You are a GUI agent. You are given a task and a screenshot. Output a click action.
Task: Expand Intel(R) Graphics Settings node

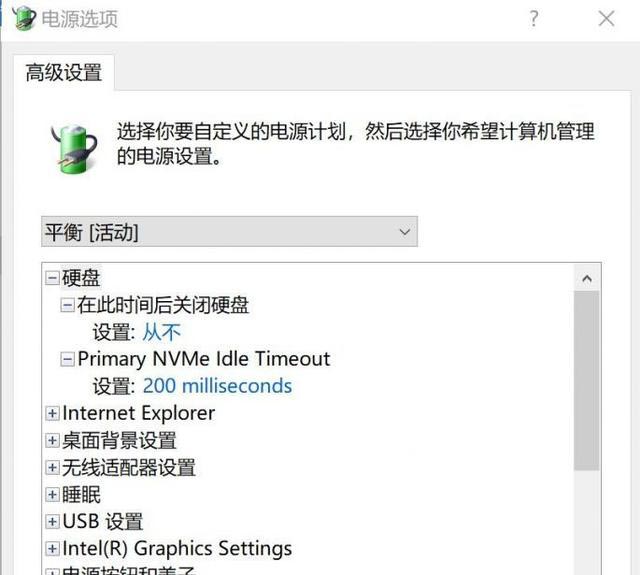52,549
